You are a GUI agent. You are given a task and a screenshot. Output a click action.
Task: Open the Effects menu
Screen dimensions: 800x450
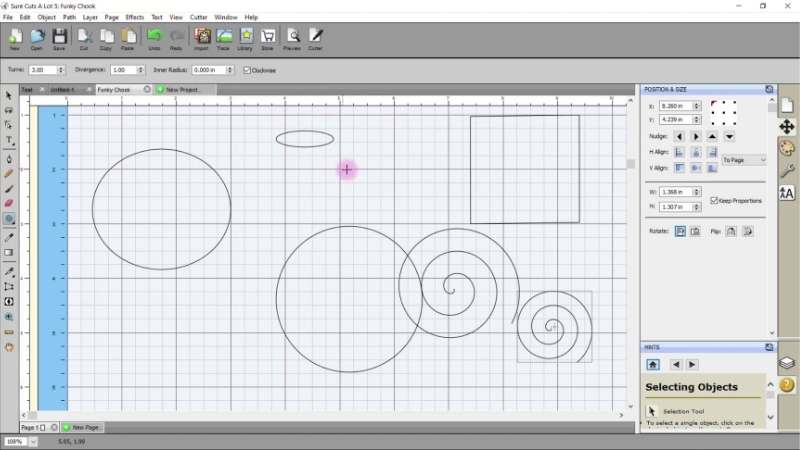click(135, 17)
